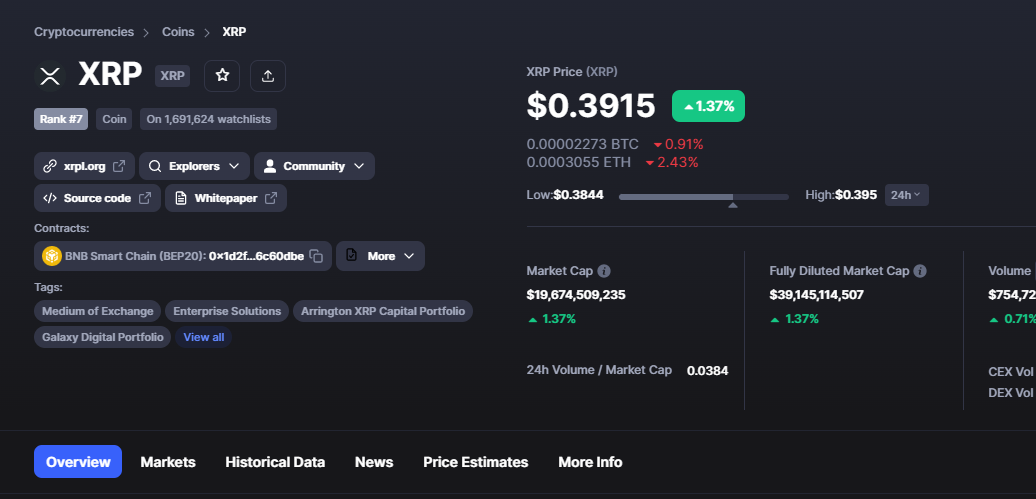1036x499 pixels.
Task: Click the low-high price range bar
Action: (704, 197)
